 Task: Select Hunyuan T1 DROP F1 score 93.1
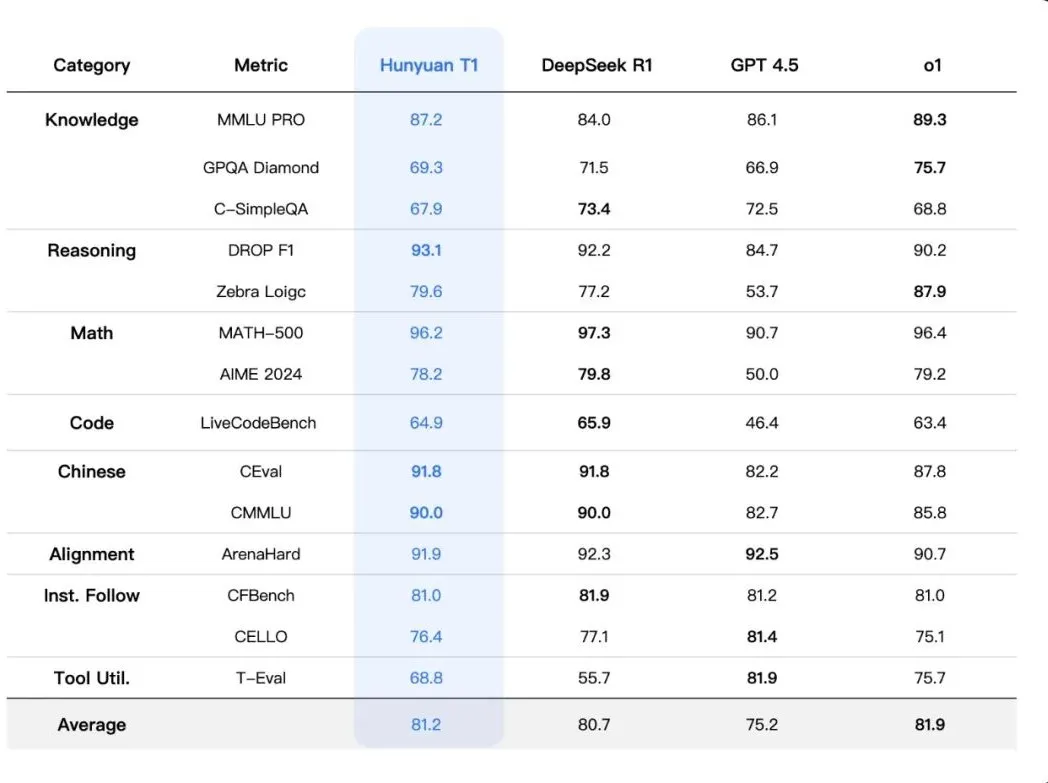[426, 251]
